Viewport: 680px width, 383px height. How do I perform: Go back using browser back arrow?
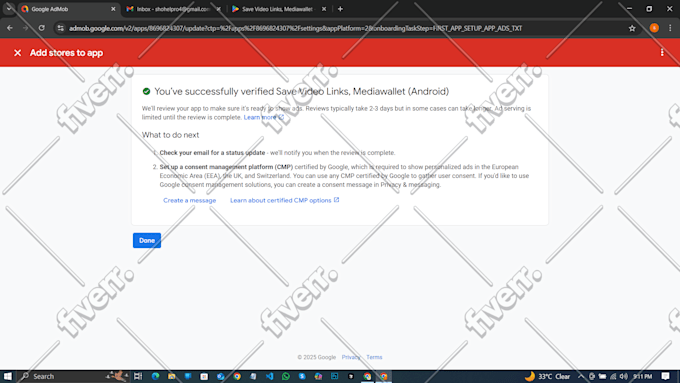[10, 28]
